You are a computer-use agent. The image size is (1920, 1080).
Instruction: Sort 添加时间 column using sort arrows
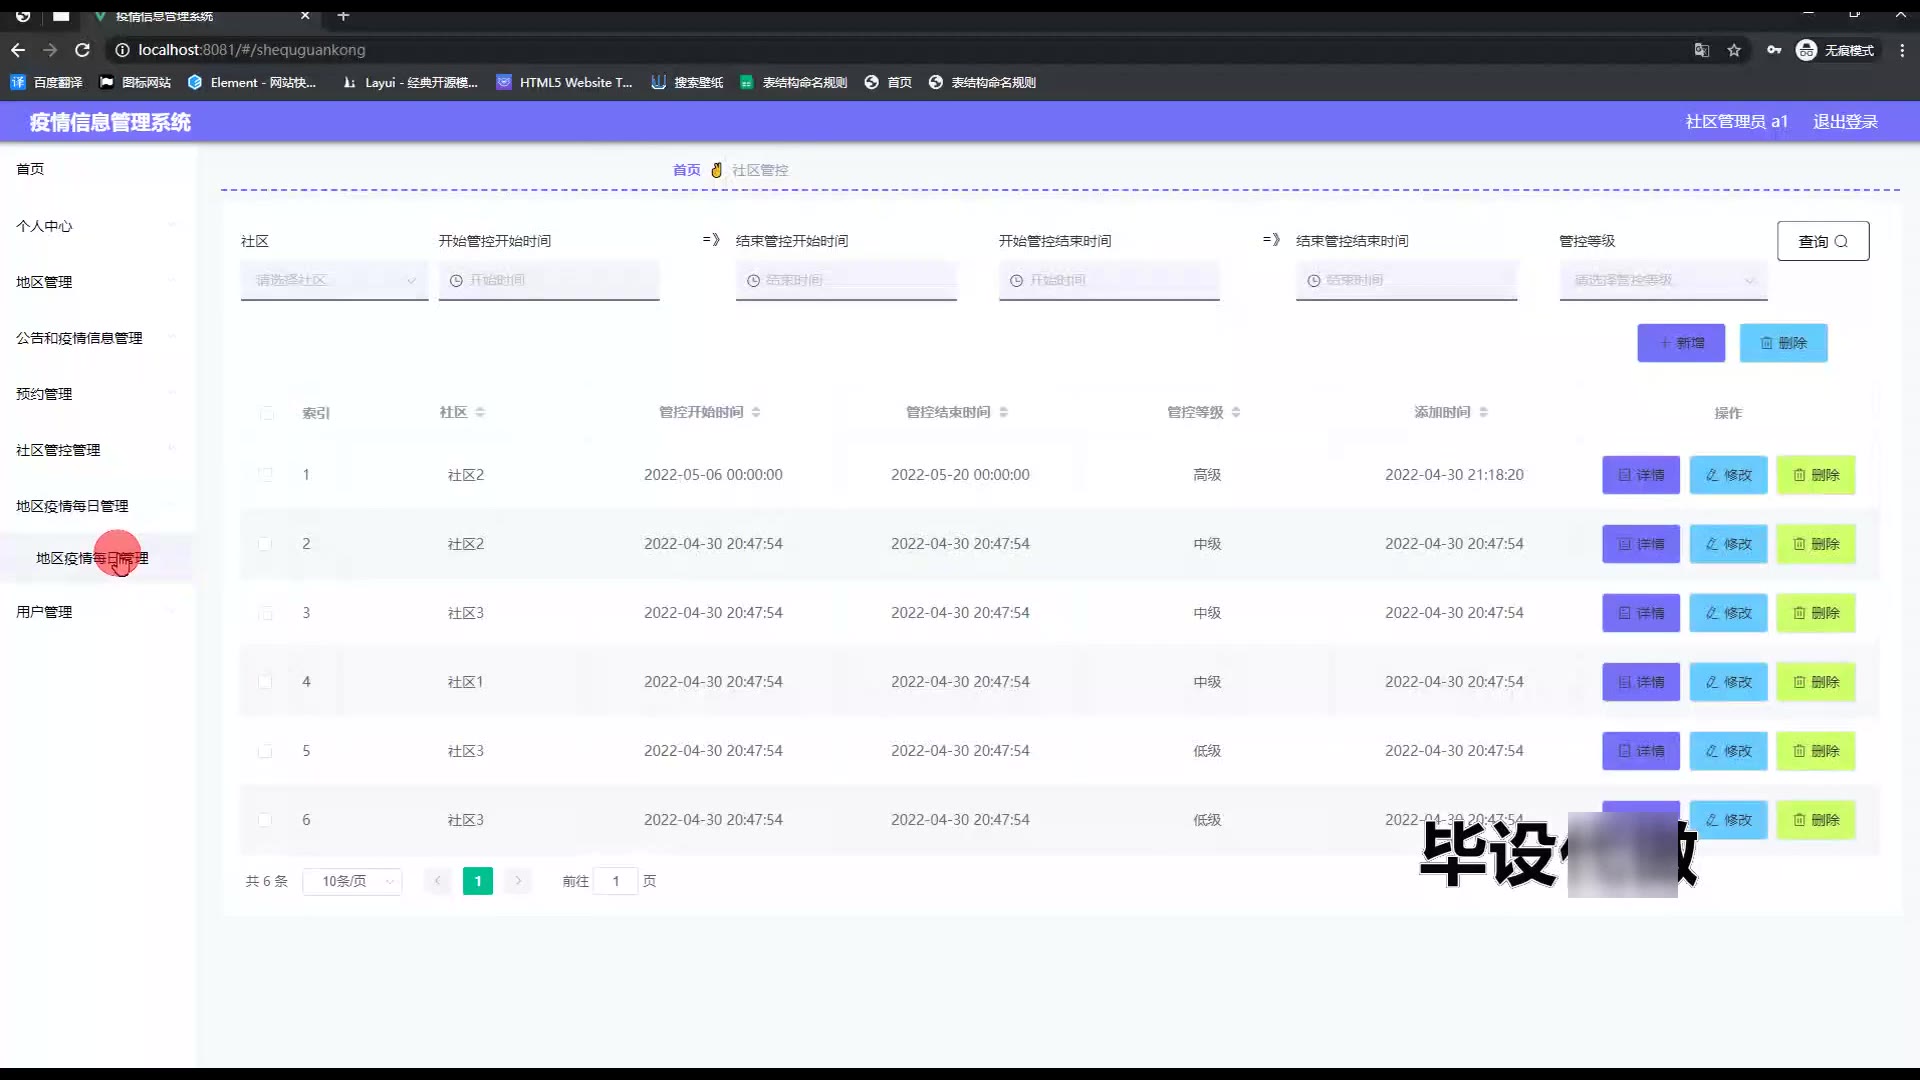(1483, 412)
